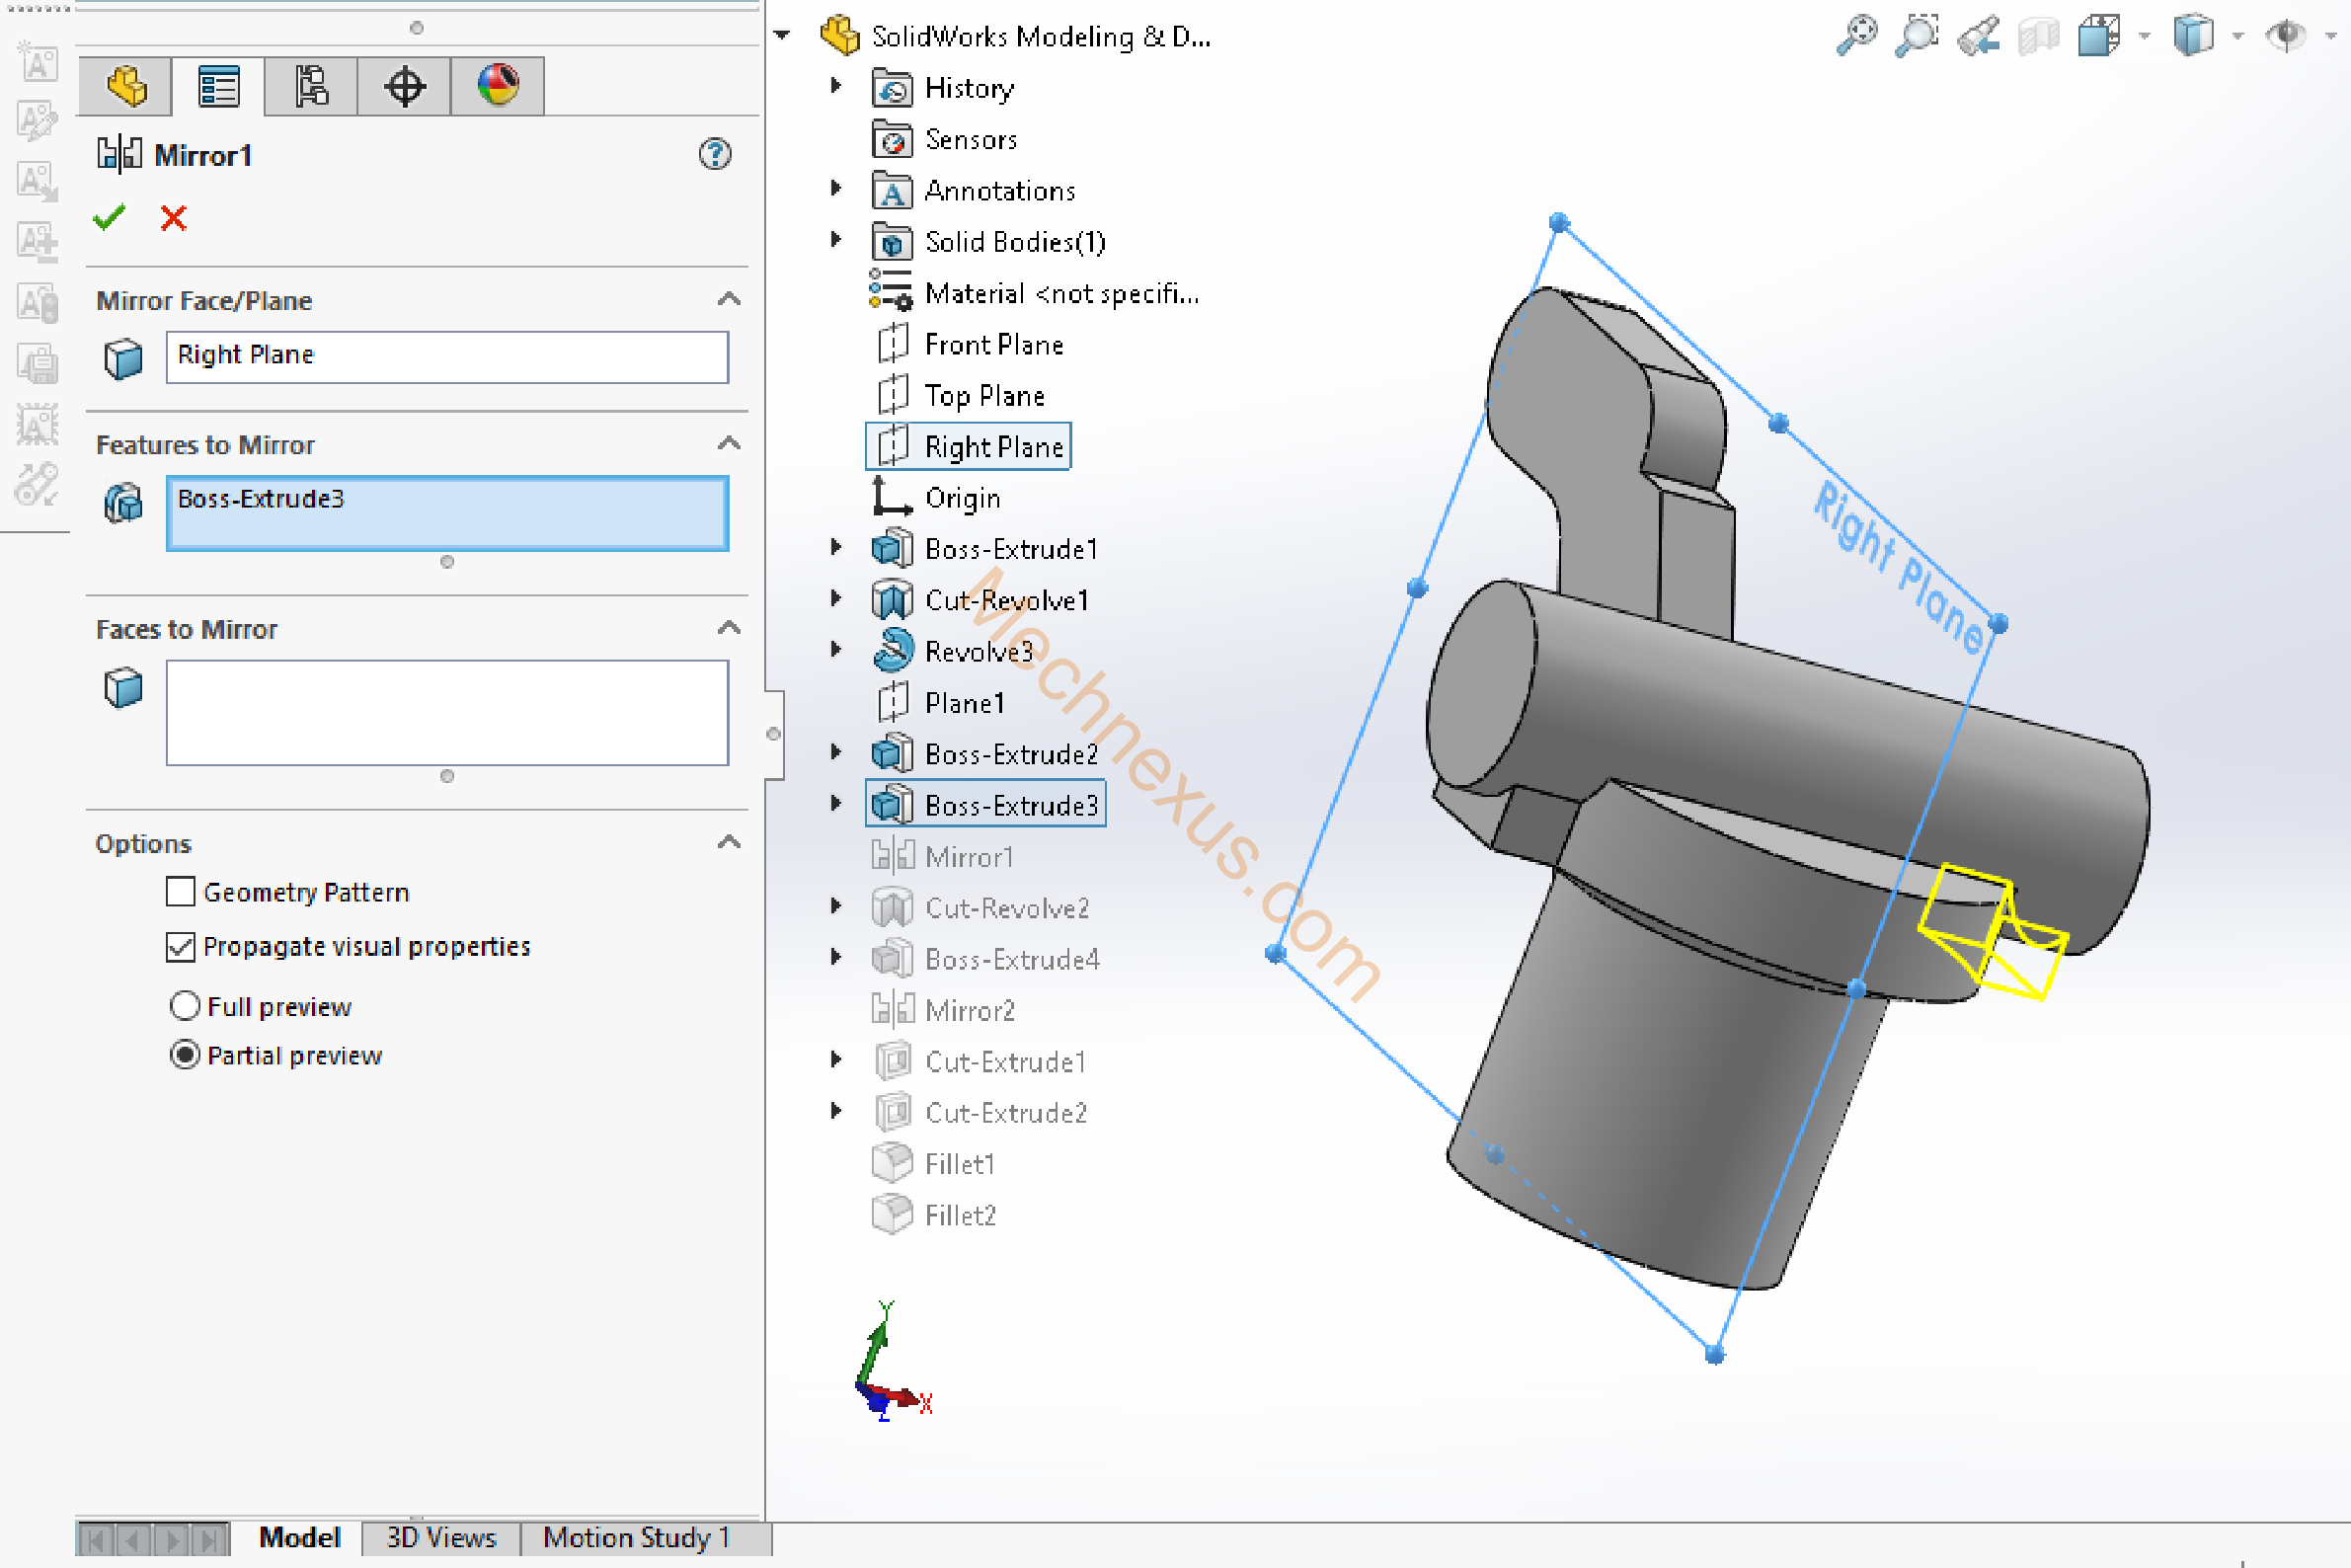This screenshot has width=2351, height=1568.
Task: Click the Zoom to Fit magnifier icon
Action: [1857, 35]
